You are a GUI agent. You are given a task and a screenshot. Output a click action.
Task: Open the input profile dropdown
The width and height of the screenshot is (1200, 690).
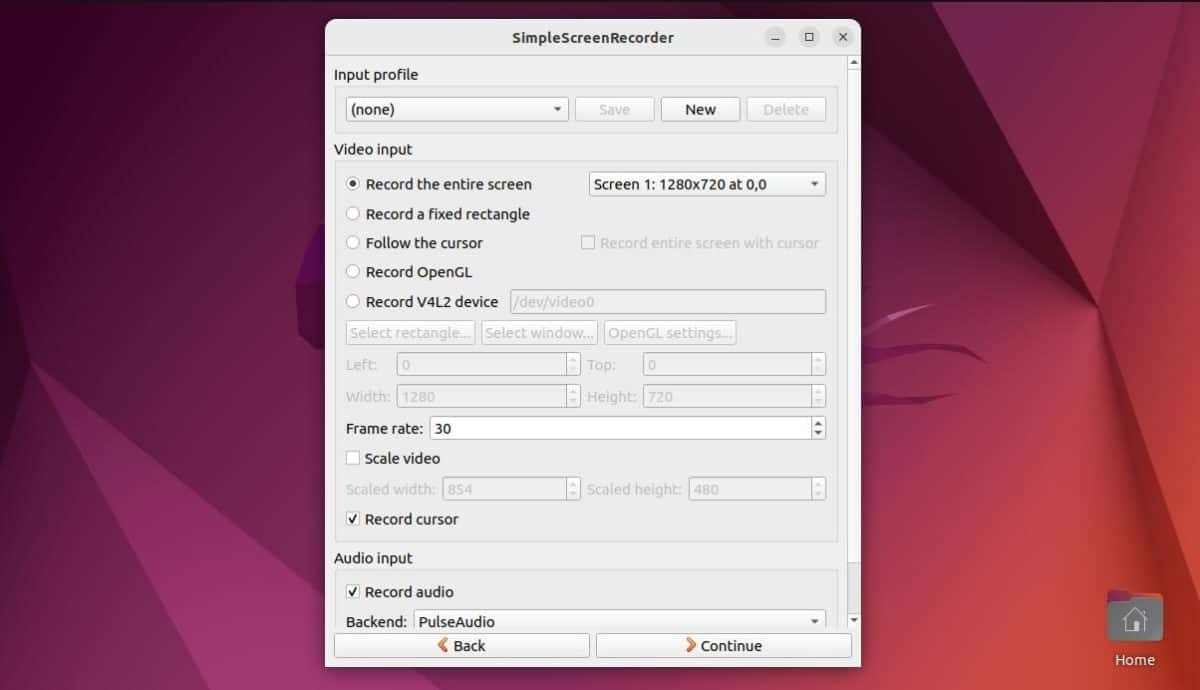pos(456,109)
